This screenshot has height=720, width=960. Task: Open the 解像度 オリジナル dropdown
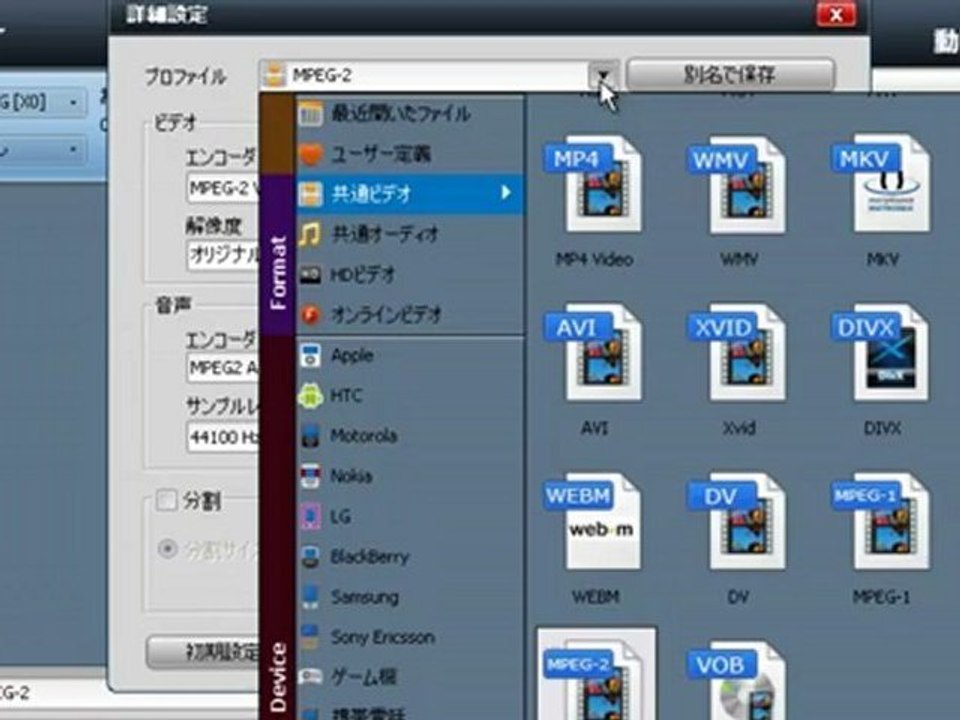click(222, 254)
